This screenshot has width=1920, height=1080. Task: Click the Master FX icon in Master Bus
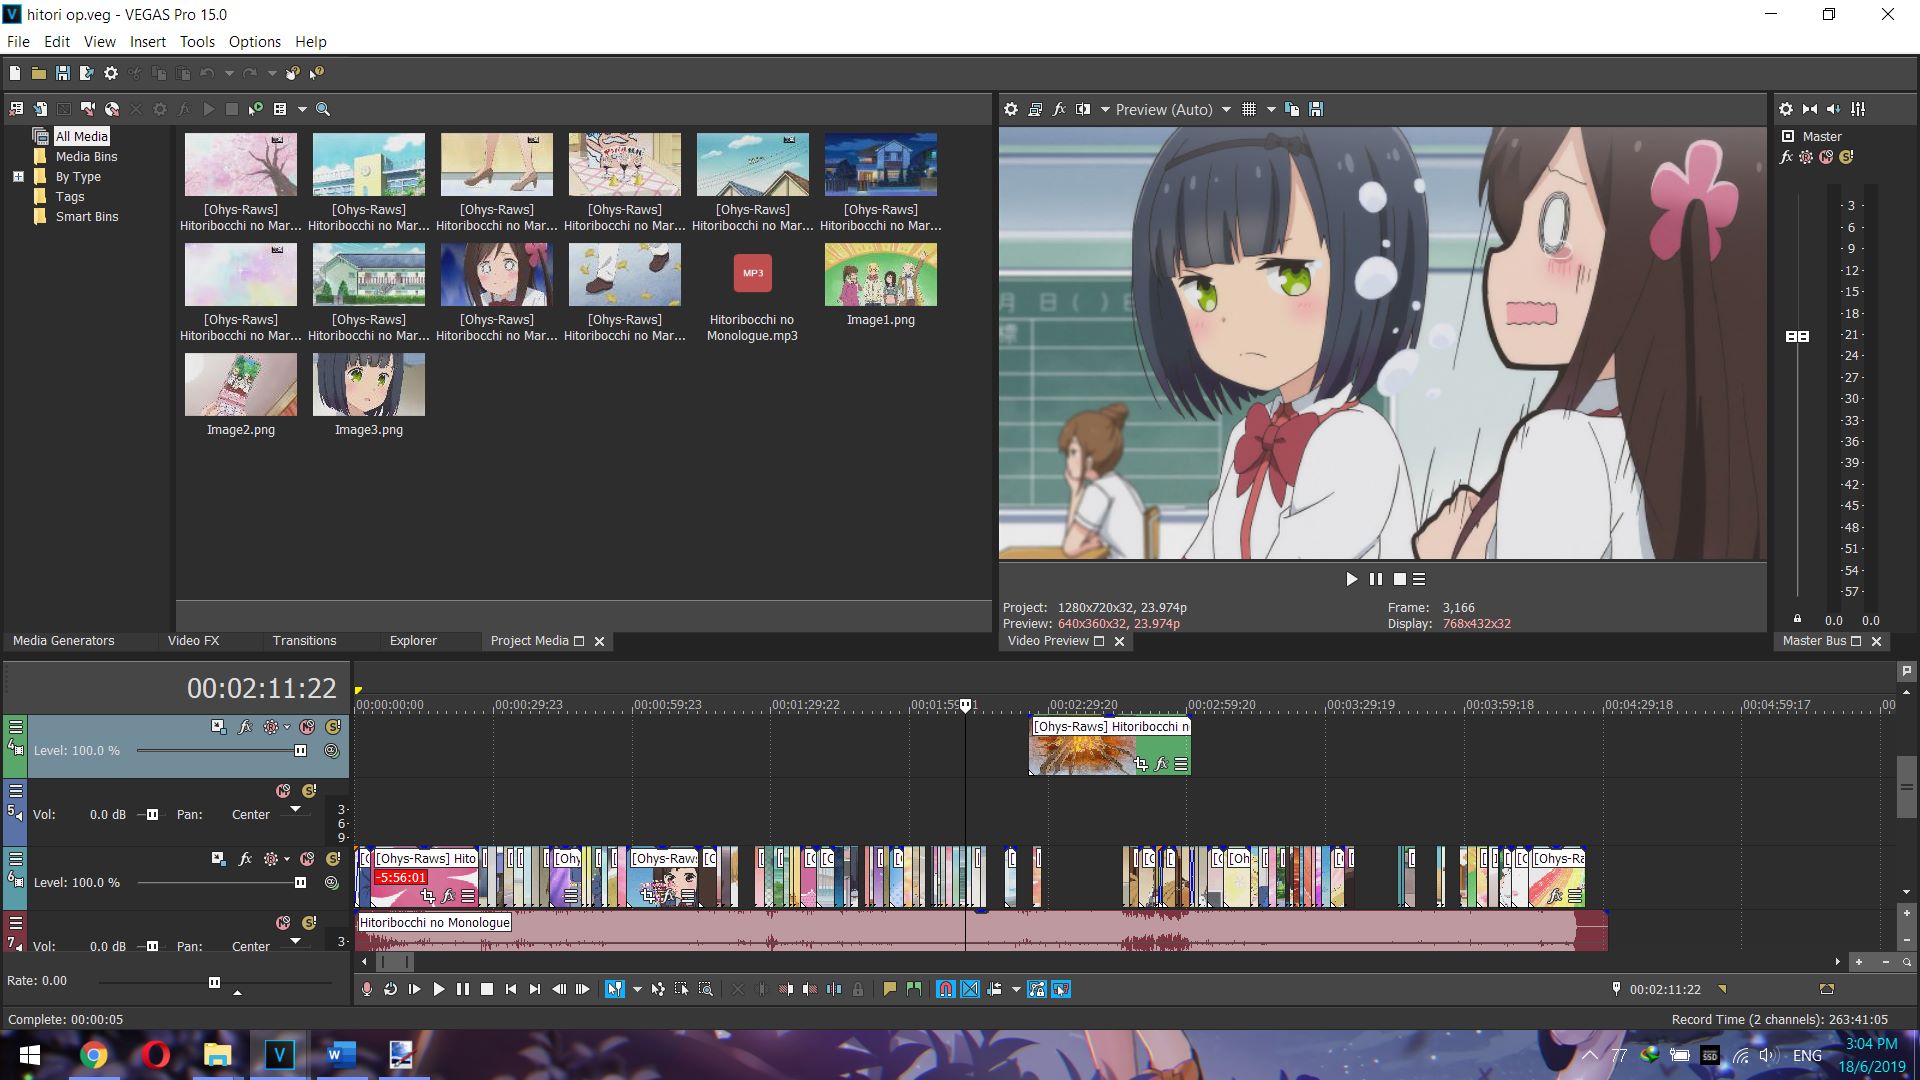[x=1787, y=157]
